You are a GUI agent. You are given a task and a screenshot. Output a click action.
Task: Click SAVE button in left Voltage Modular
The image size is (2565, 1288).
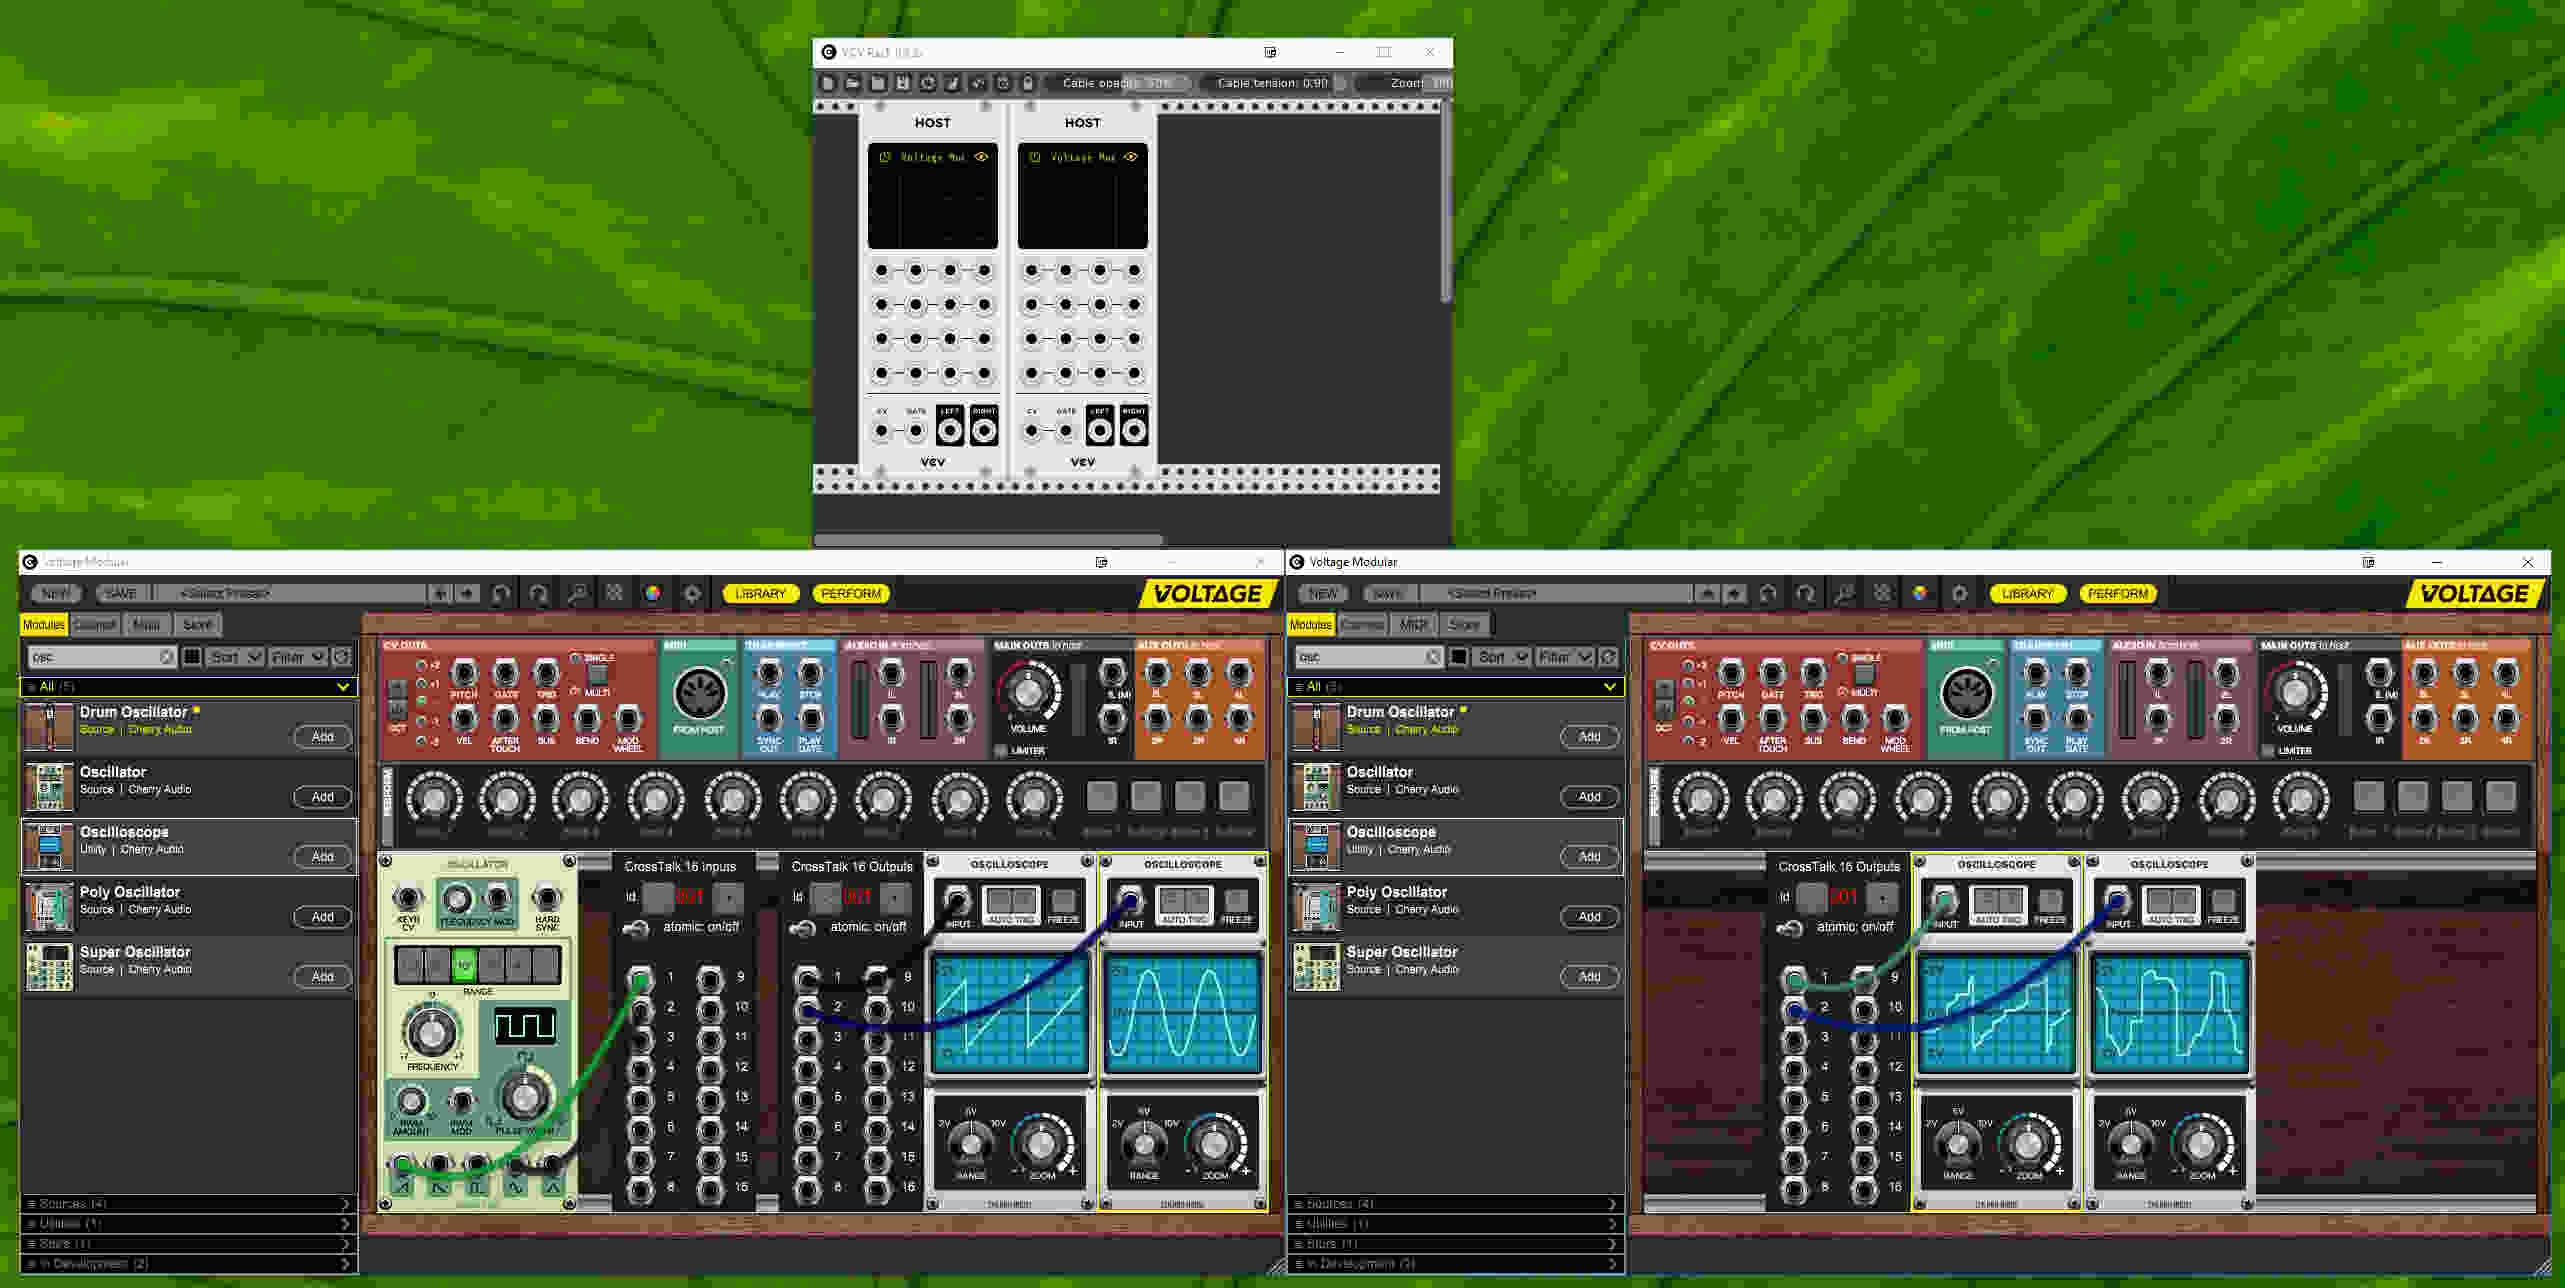[x=121, y=594]
